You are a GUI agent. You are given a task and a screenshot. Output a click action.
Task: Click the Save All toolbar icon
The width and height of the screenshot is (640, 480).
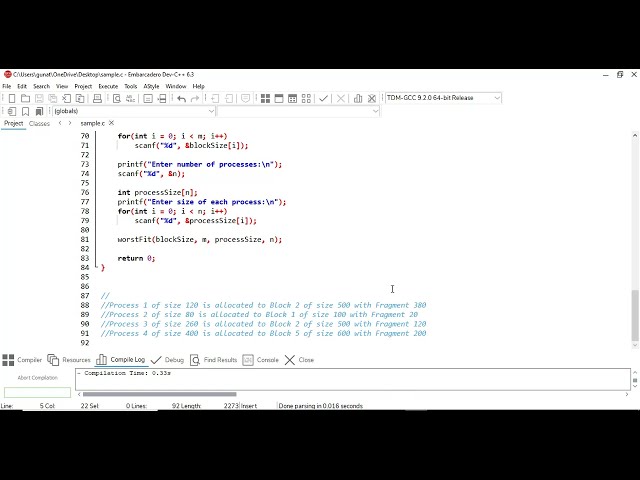click(x=53, y=98)
